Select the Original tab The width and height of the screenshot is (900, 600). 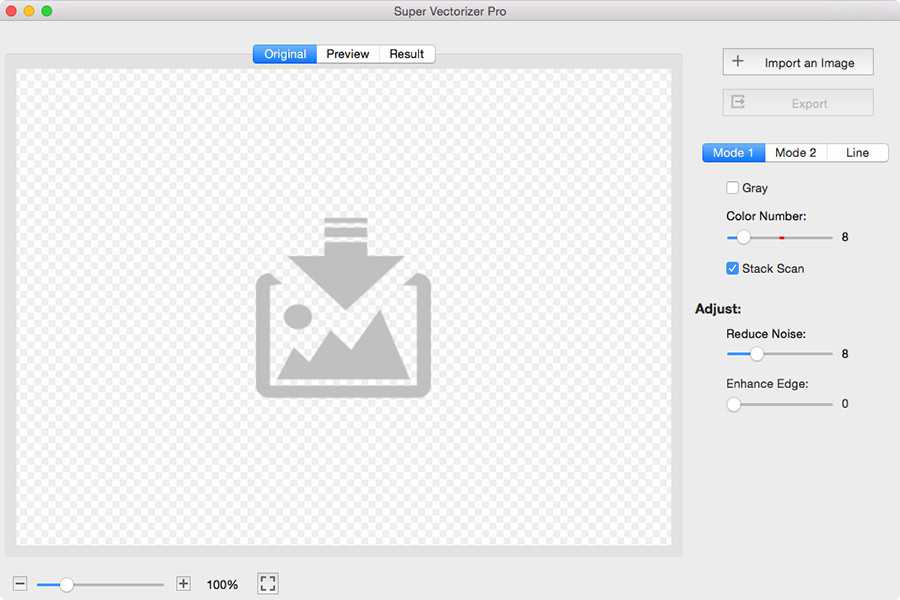284,54
